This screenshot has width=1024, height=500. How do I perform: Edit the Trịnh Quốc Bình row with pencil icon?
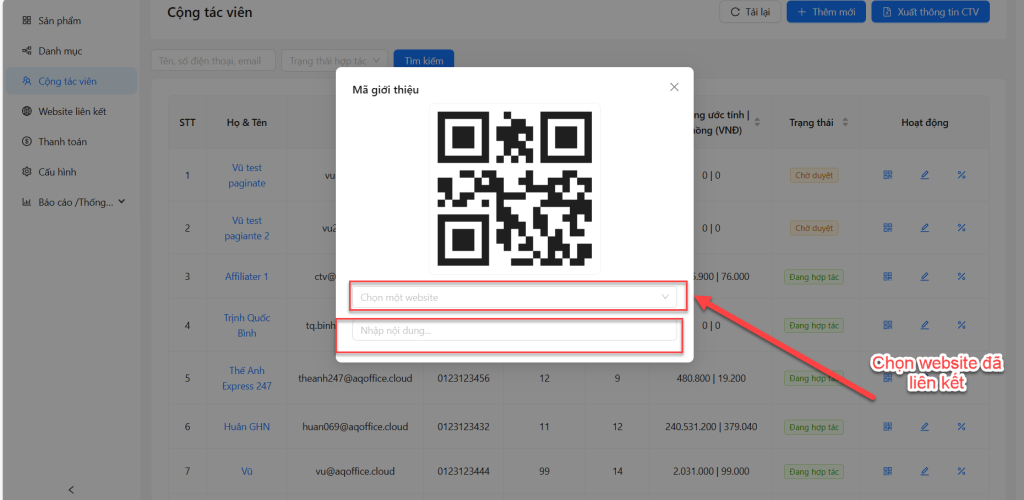click(924, 326)
